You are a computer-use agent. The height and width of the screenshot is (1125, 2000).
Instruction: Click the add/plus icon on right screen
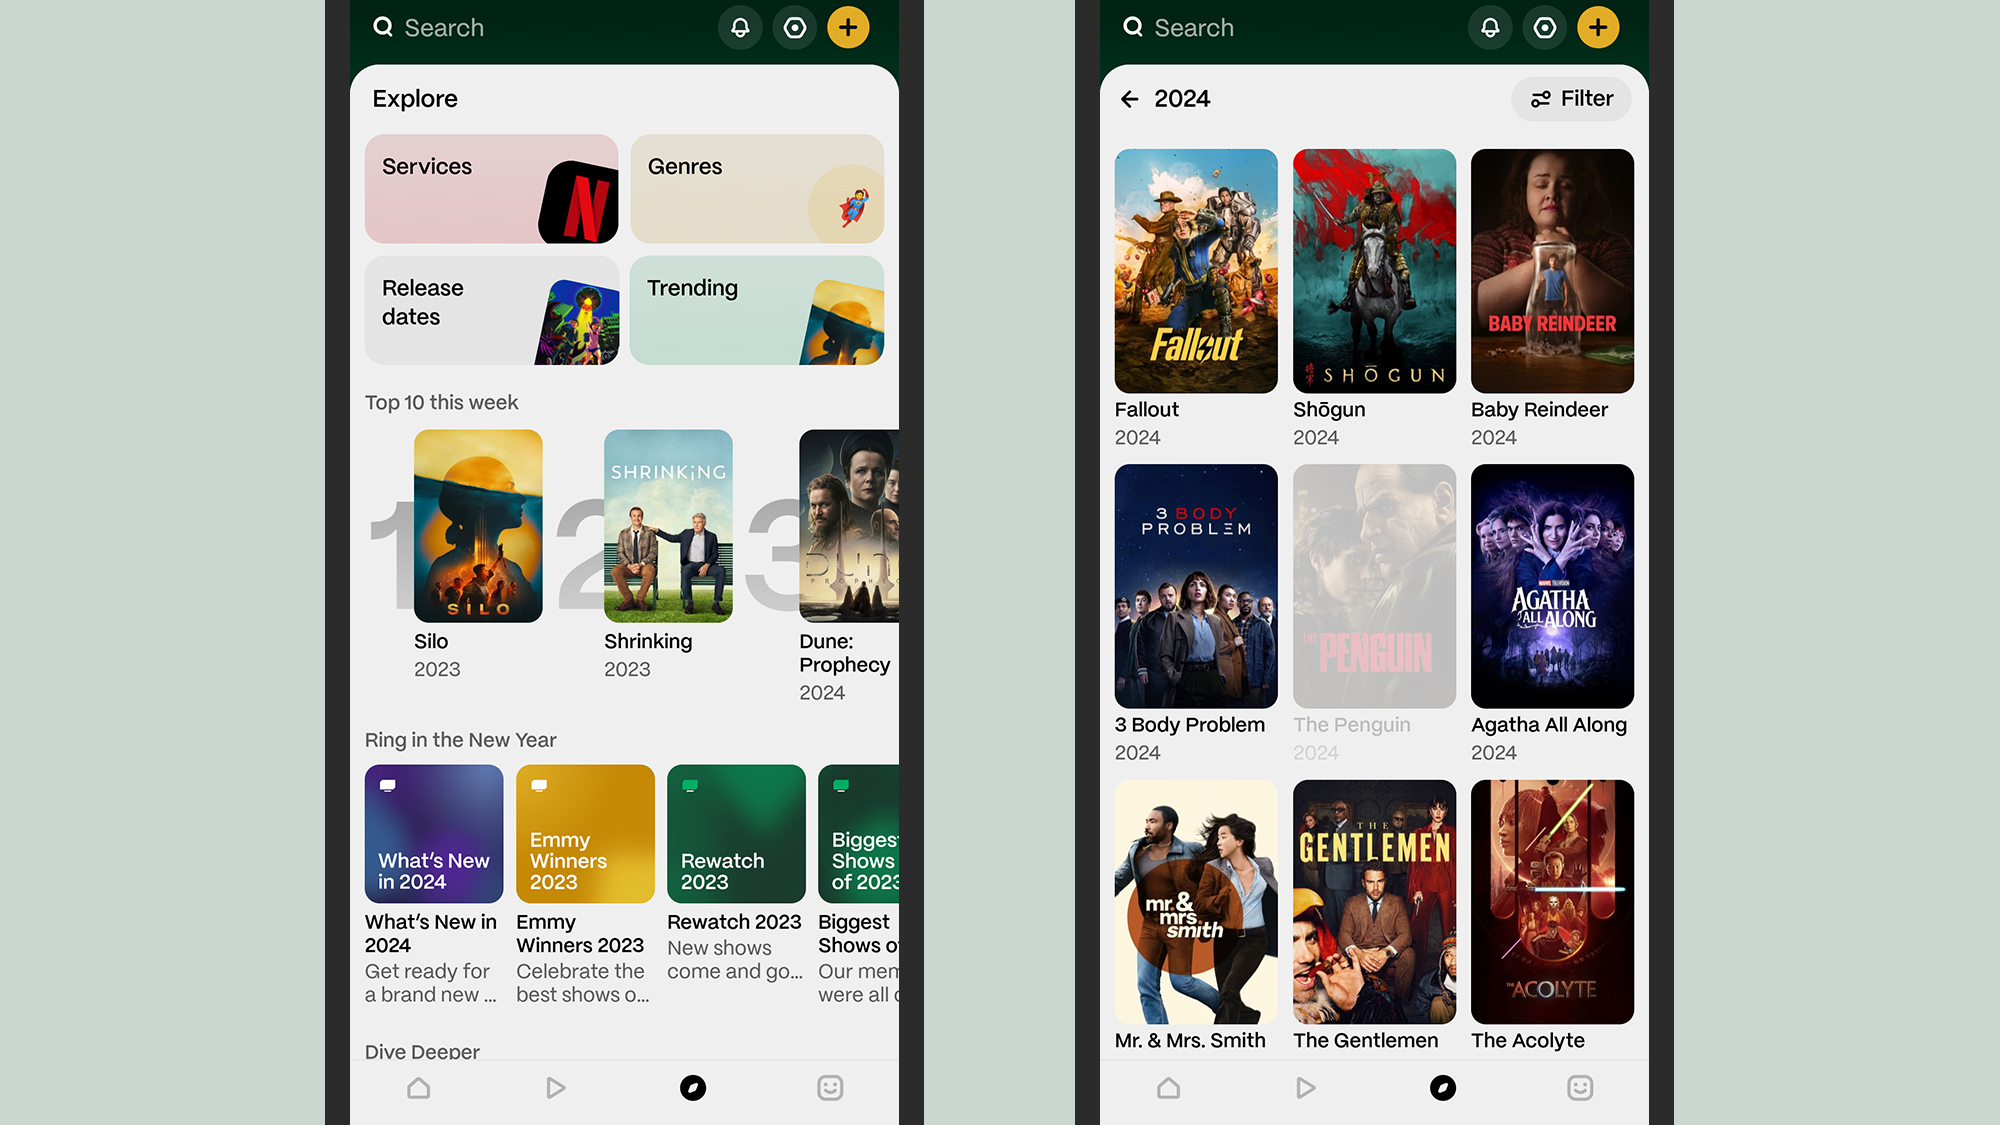tap(1599, 27)
